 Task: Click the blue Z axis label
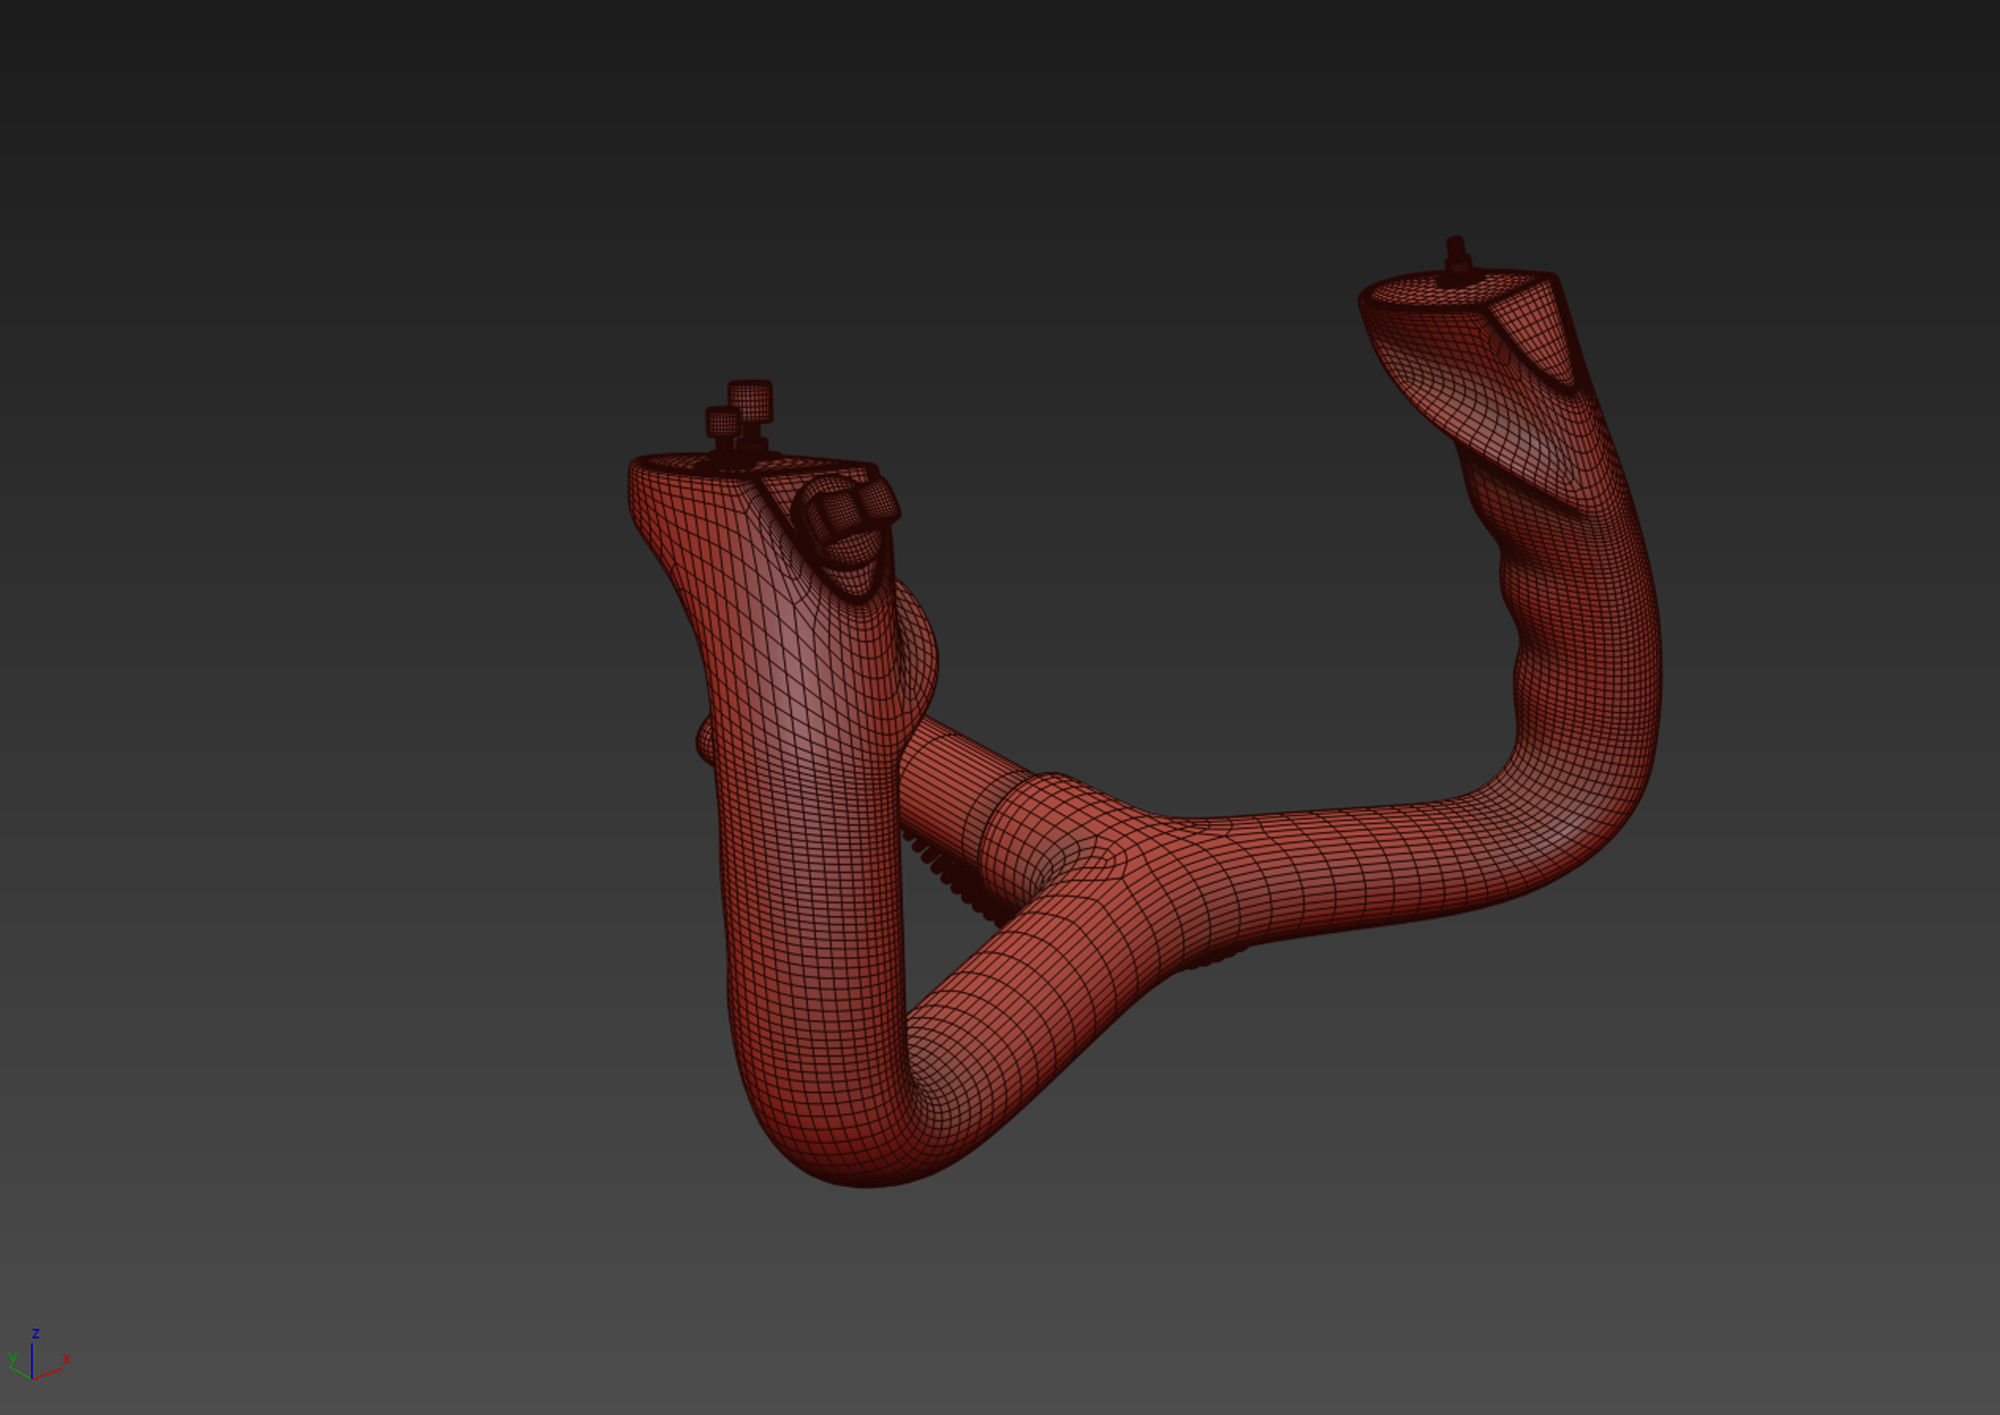pyautogui.click(x=35, y=1333)
